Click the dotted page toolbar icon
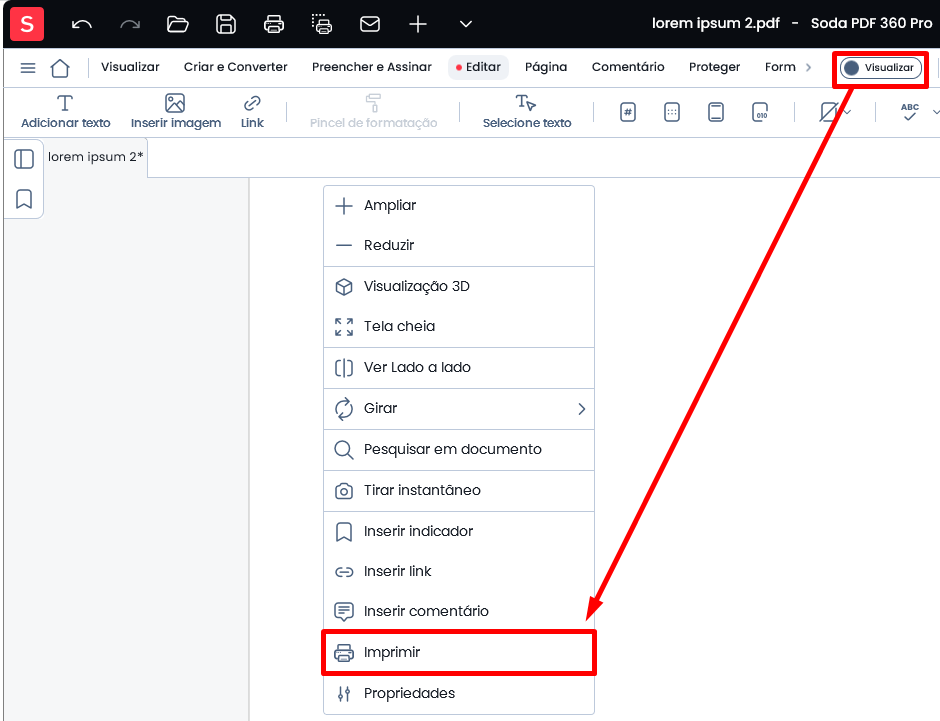This screenshot has width=940, height=721. pos(672,112)
